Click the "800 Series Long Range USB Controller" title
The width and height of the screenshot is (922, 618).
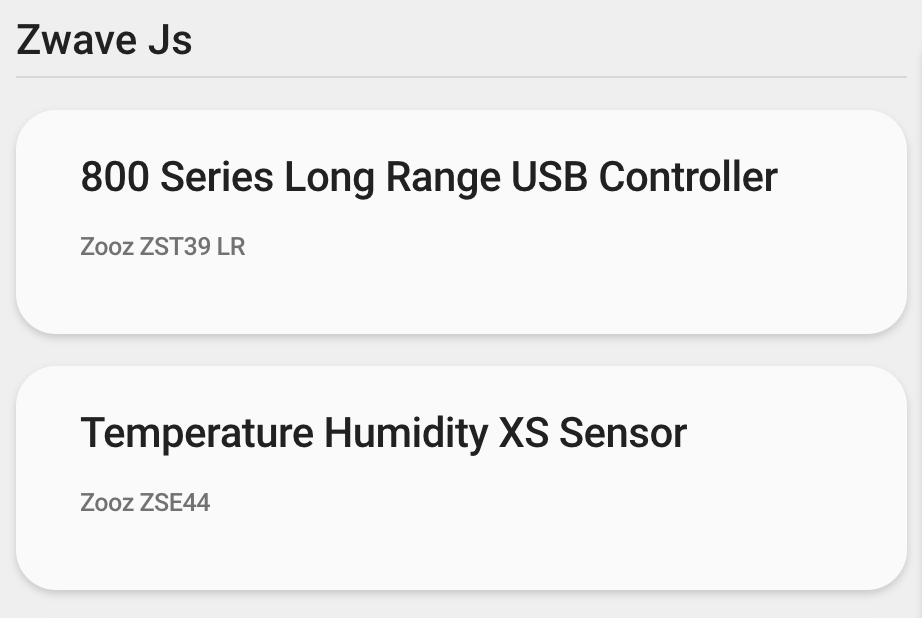(x=428, y=178)
